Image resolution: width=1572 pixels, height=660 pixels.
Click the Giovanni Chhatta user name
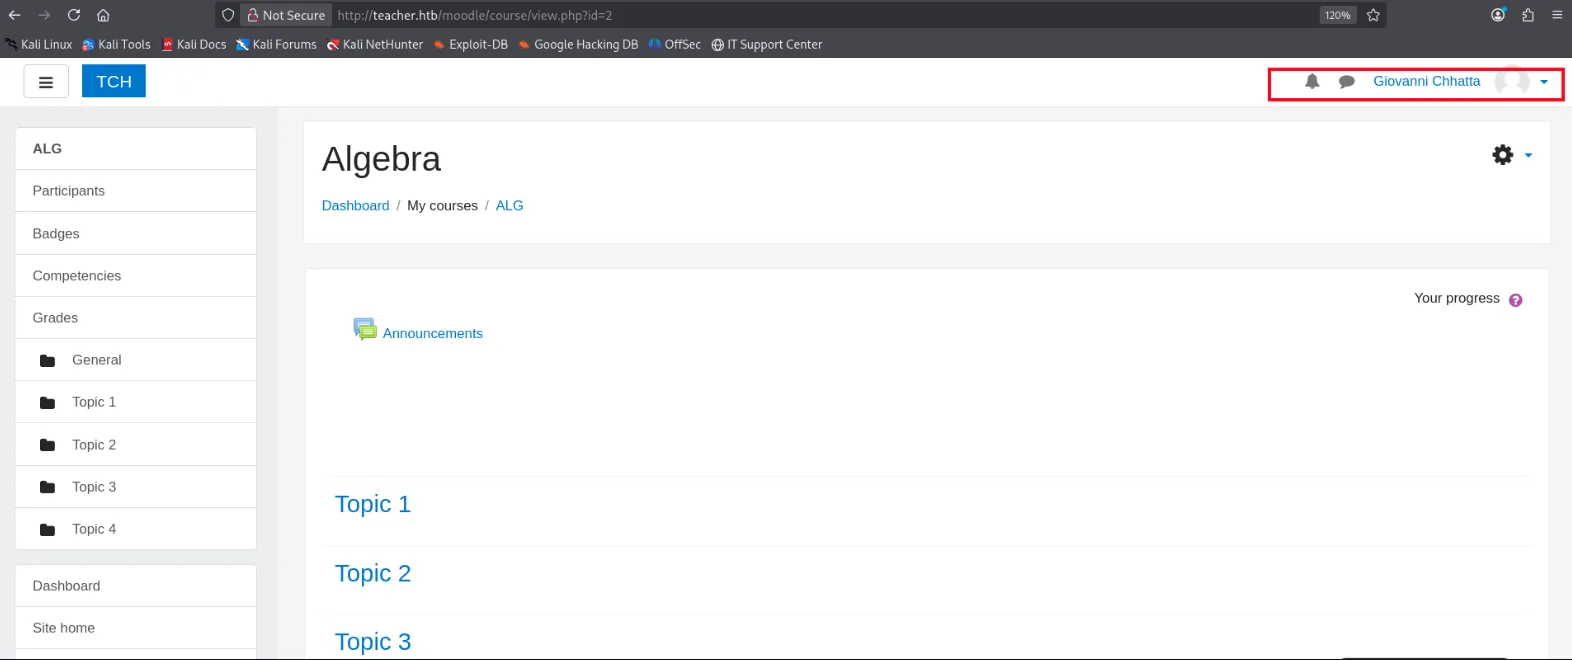[1427, 82]
